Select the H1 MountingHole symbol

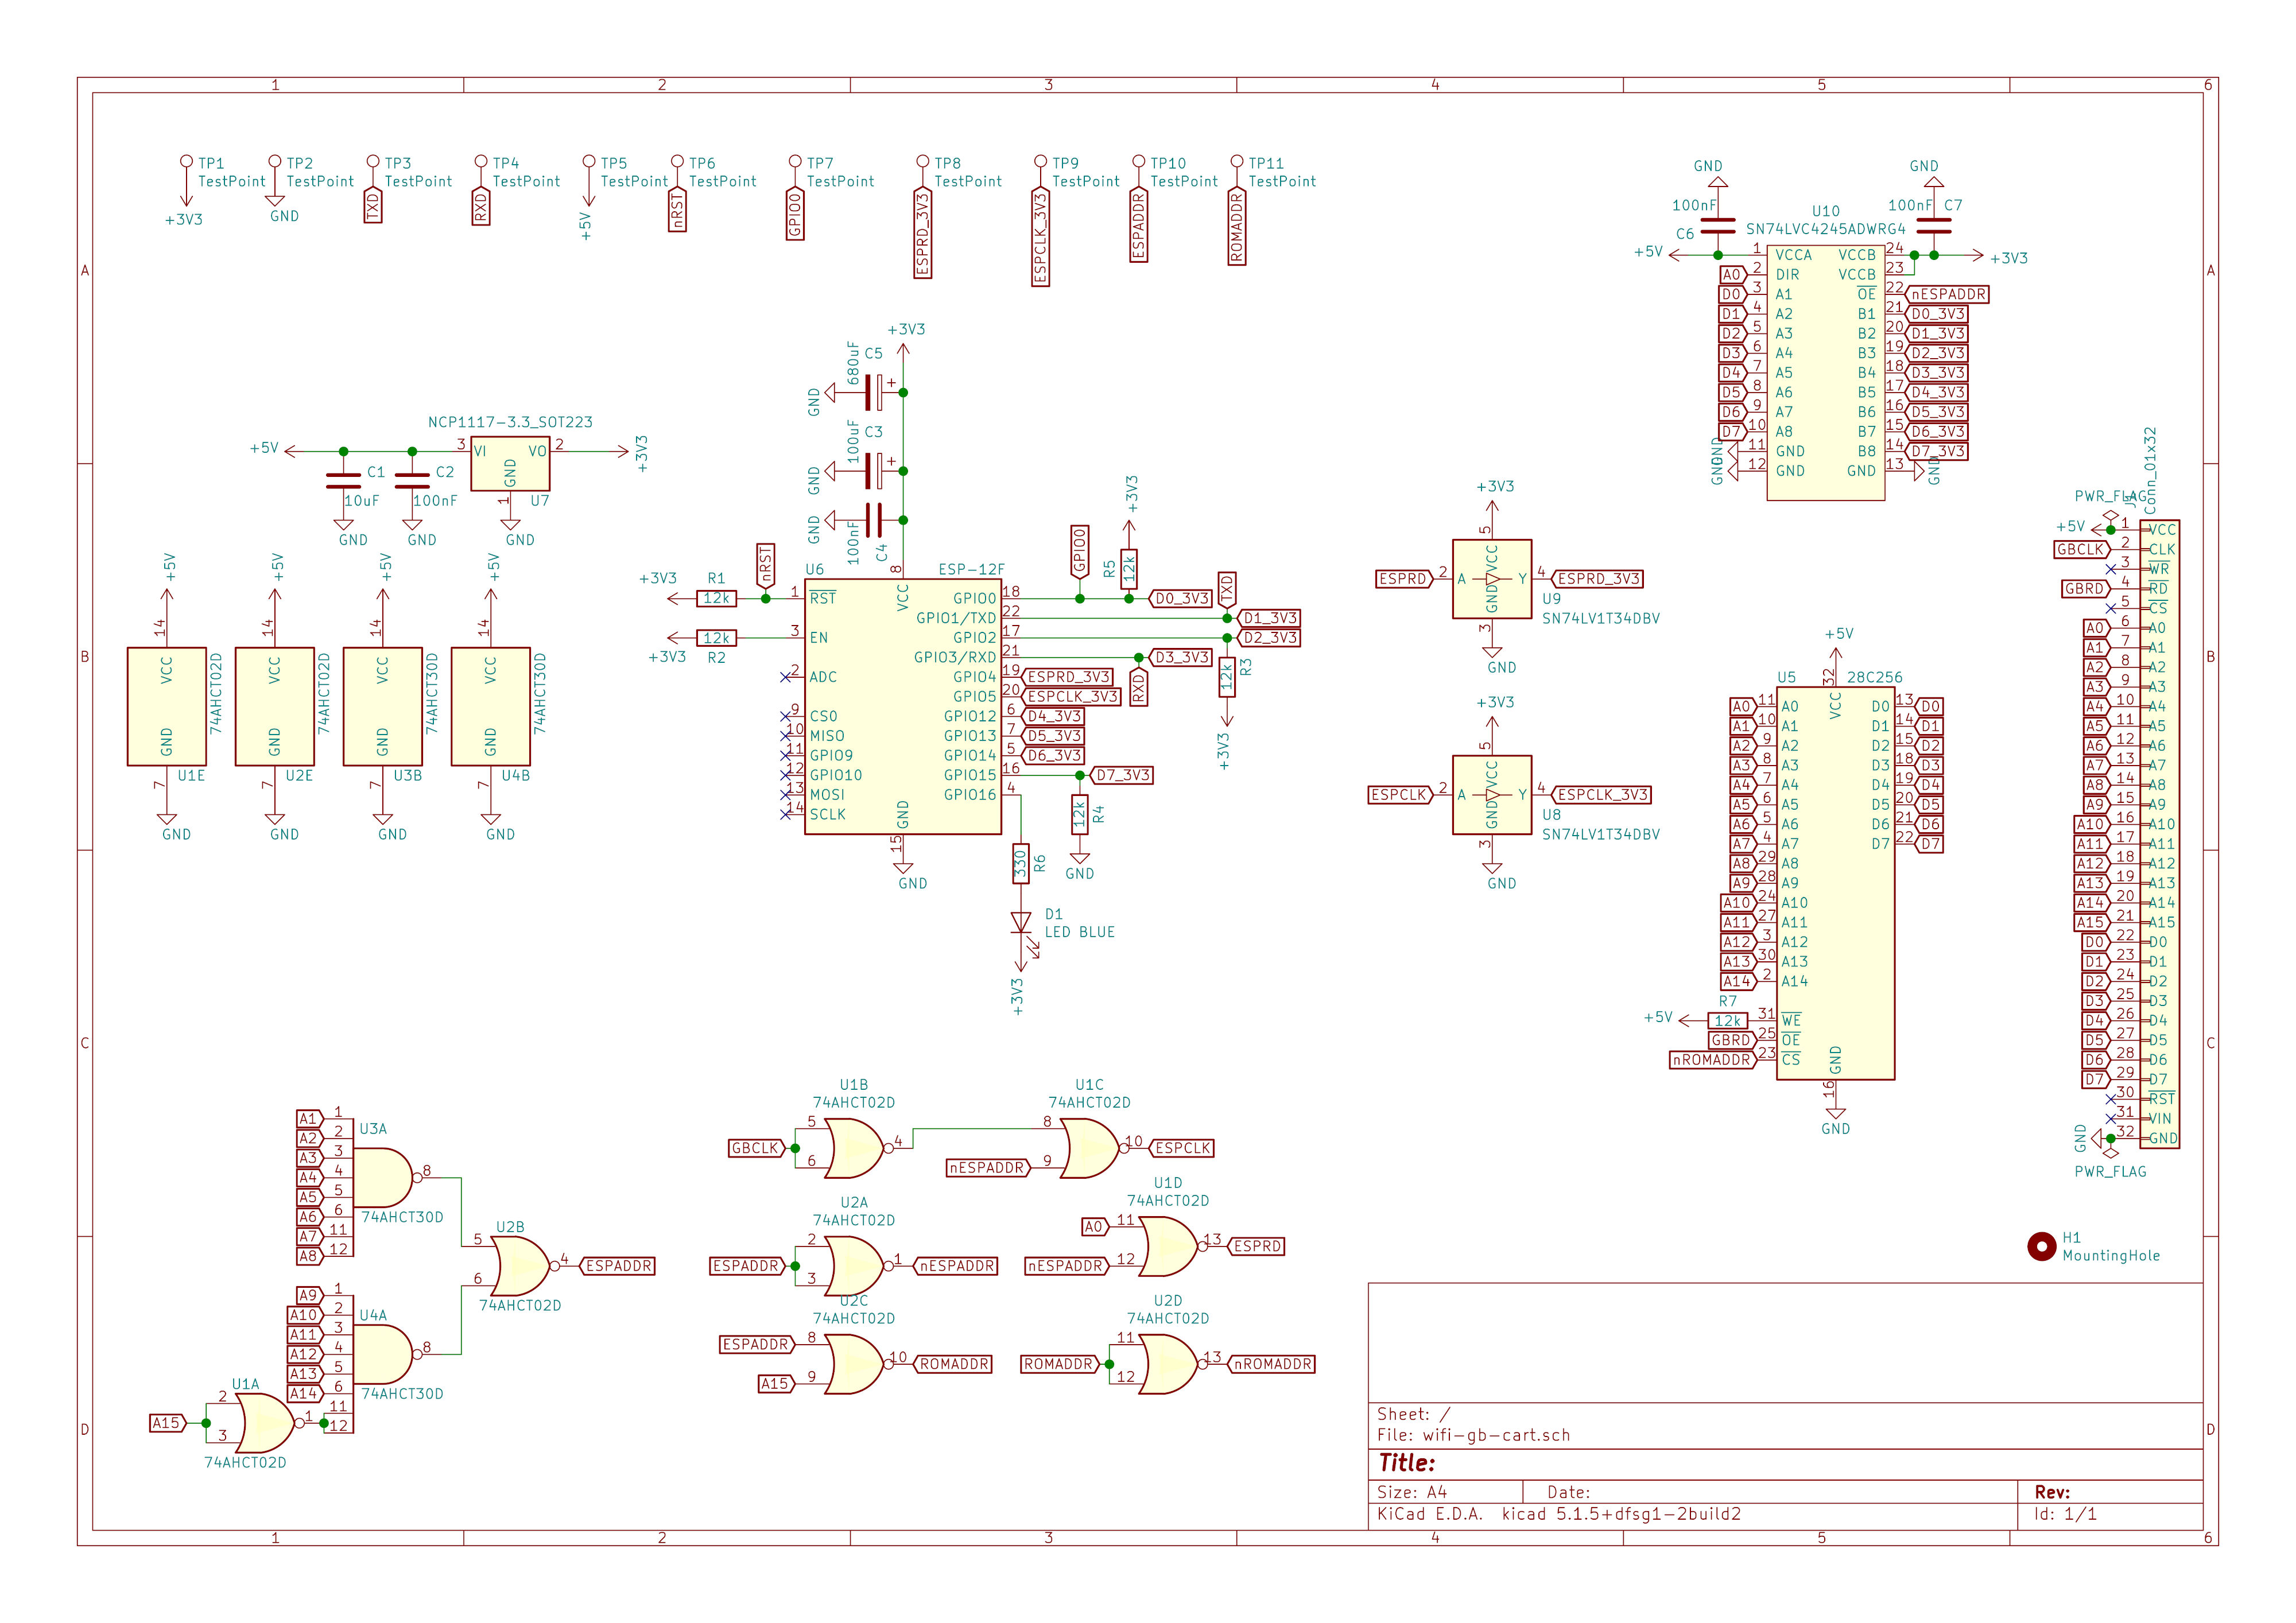pyautogui.click(x=2041, y=1247)
